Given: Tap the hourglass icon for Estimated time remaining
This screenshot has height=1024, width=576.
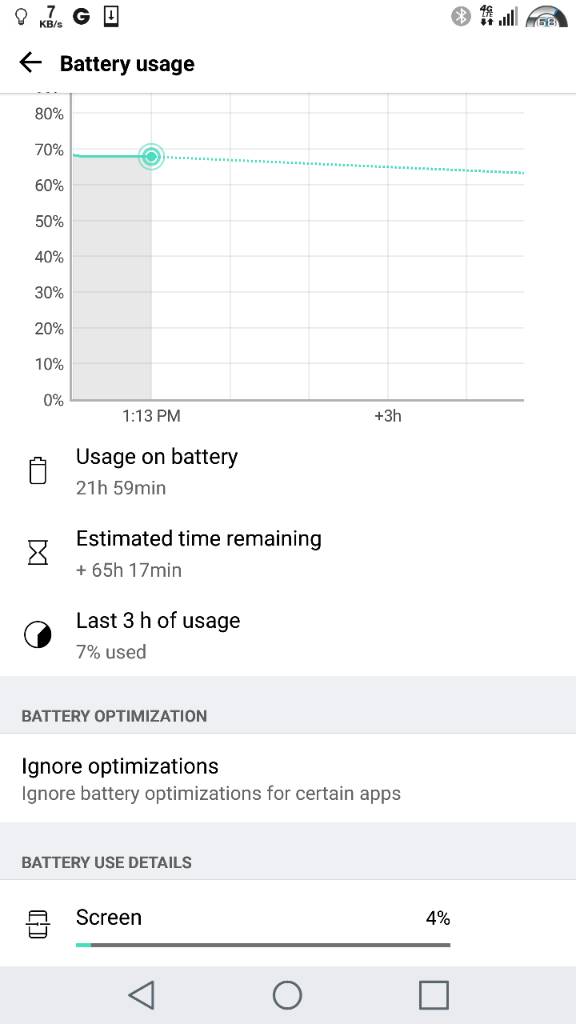Looking at the screenshot, I should 38,553.
